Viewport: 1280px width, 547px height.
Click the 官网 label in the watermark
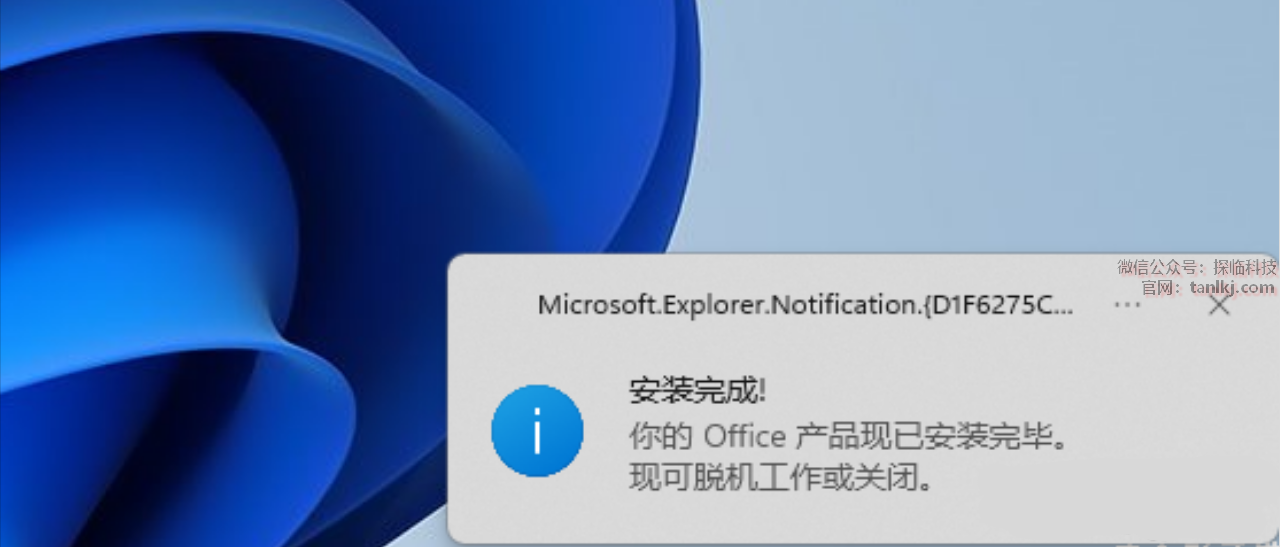coord(1155,288)
